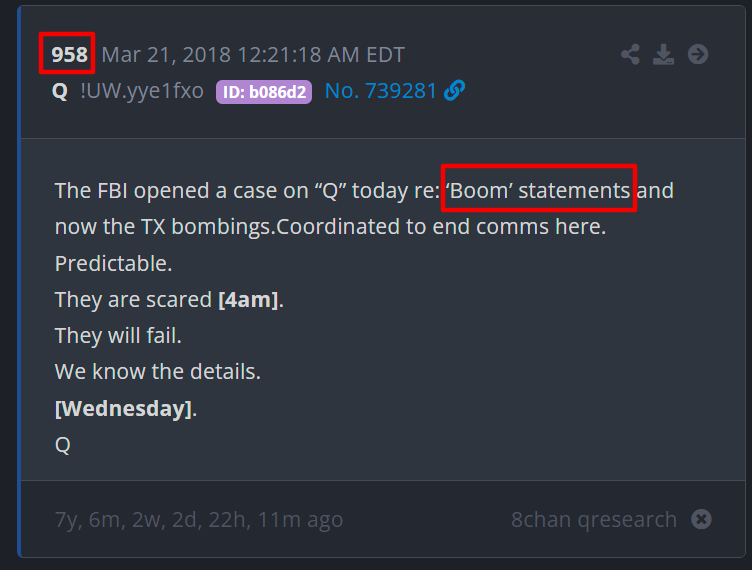Click the relative time ago text
This screenshot has width=752, height=570.
[199, 519]
